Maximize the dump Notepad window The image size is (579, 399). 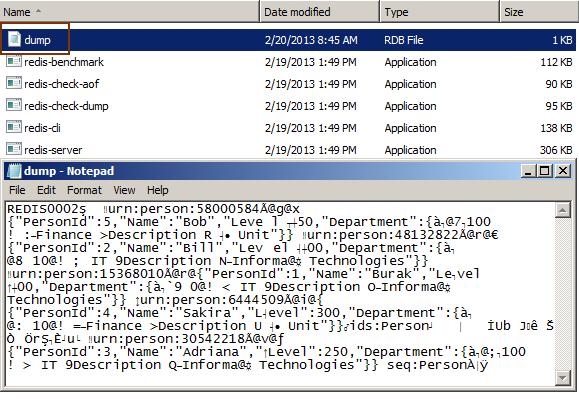(x=545, y=171)
